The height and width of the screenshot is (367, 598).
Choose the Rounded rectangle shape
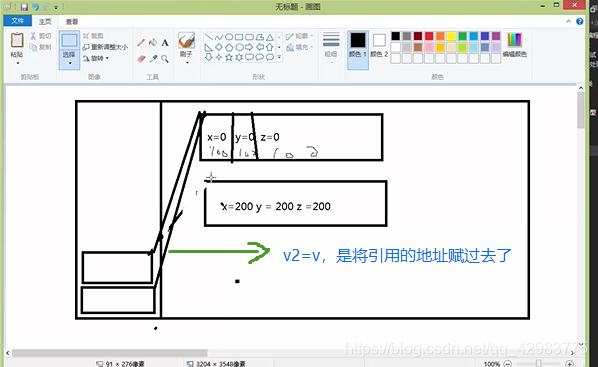coord(249,37)
